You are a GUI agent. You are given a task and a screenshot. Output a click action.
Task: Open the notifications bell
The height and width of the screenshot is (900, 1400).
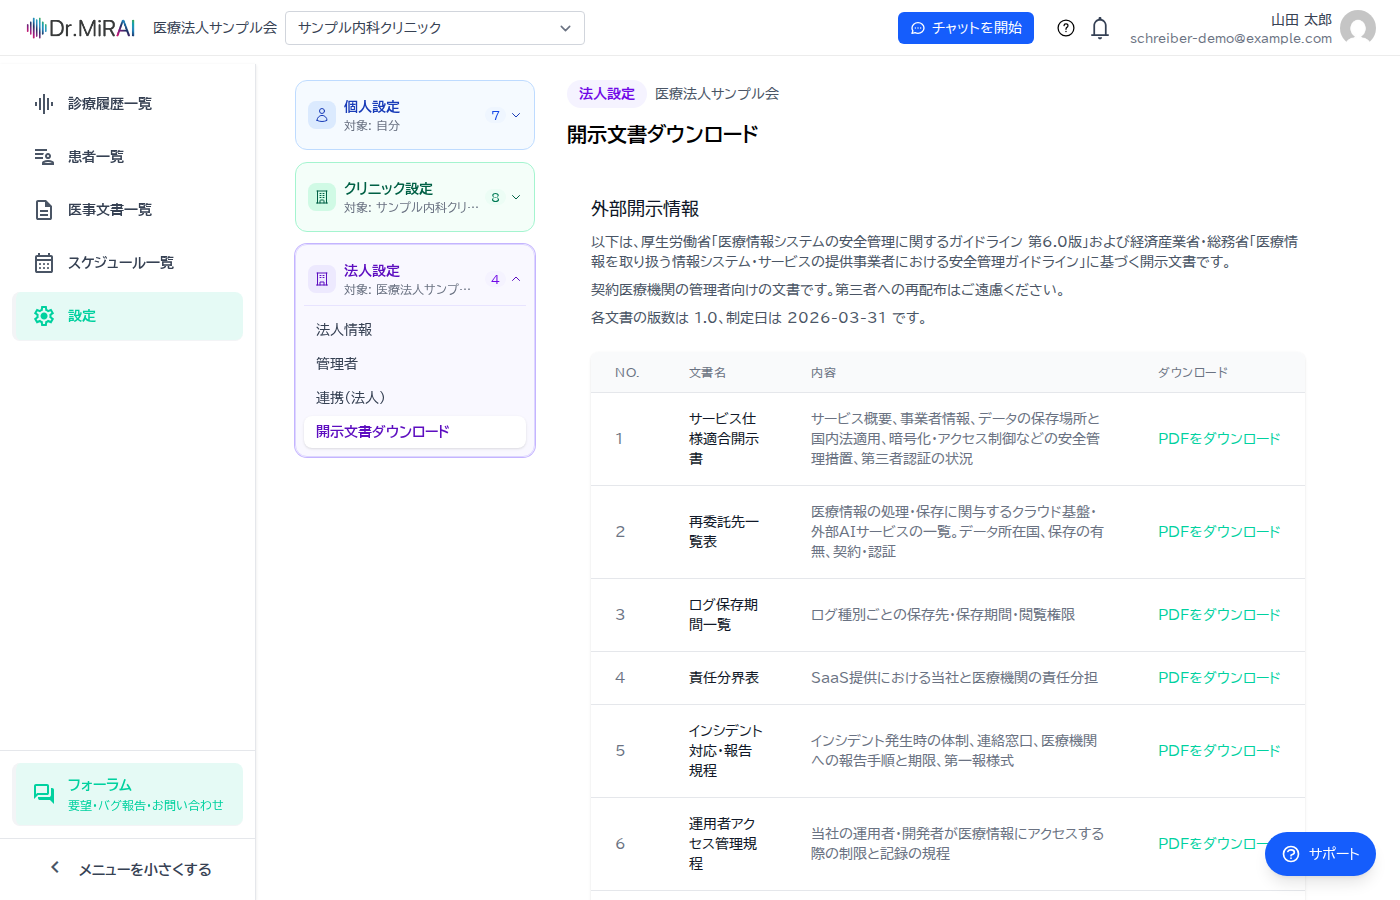click(x=1100, y=28)
